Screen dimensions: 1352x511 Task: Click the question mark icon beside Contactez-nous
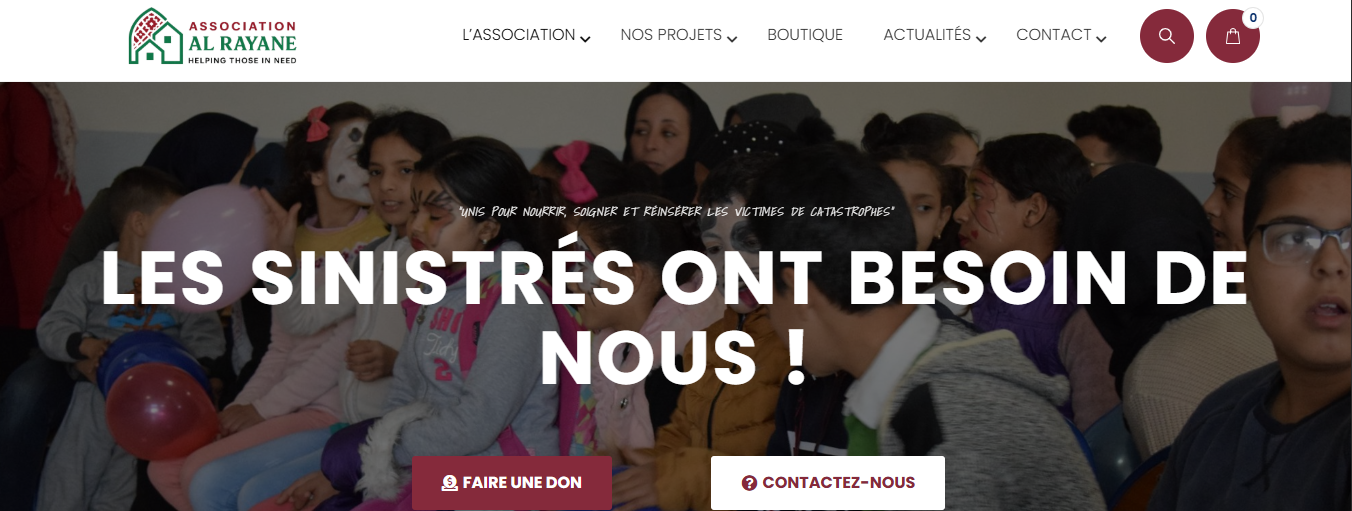pos(749,483)
